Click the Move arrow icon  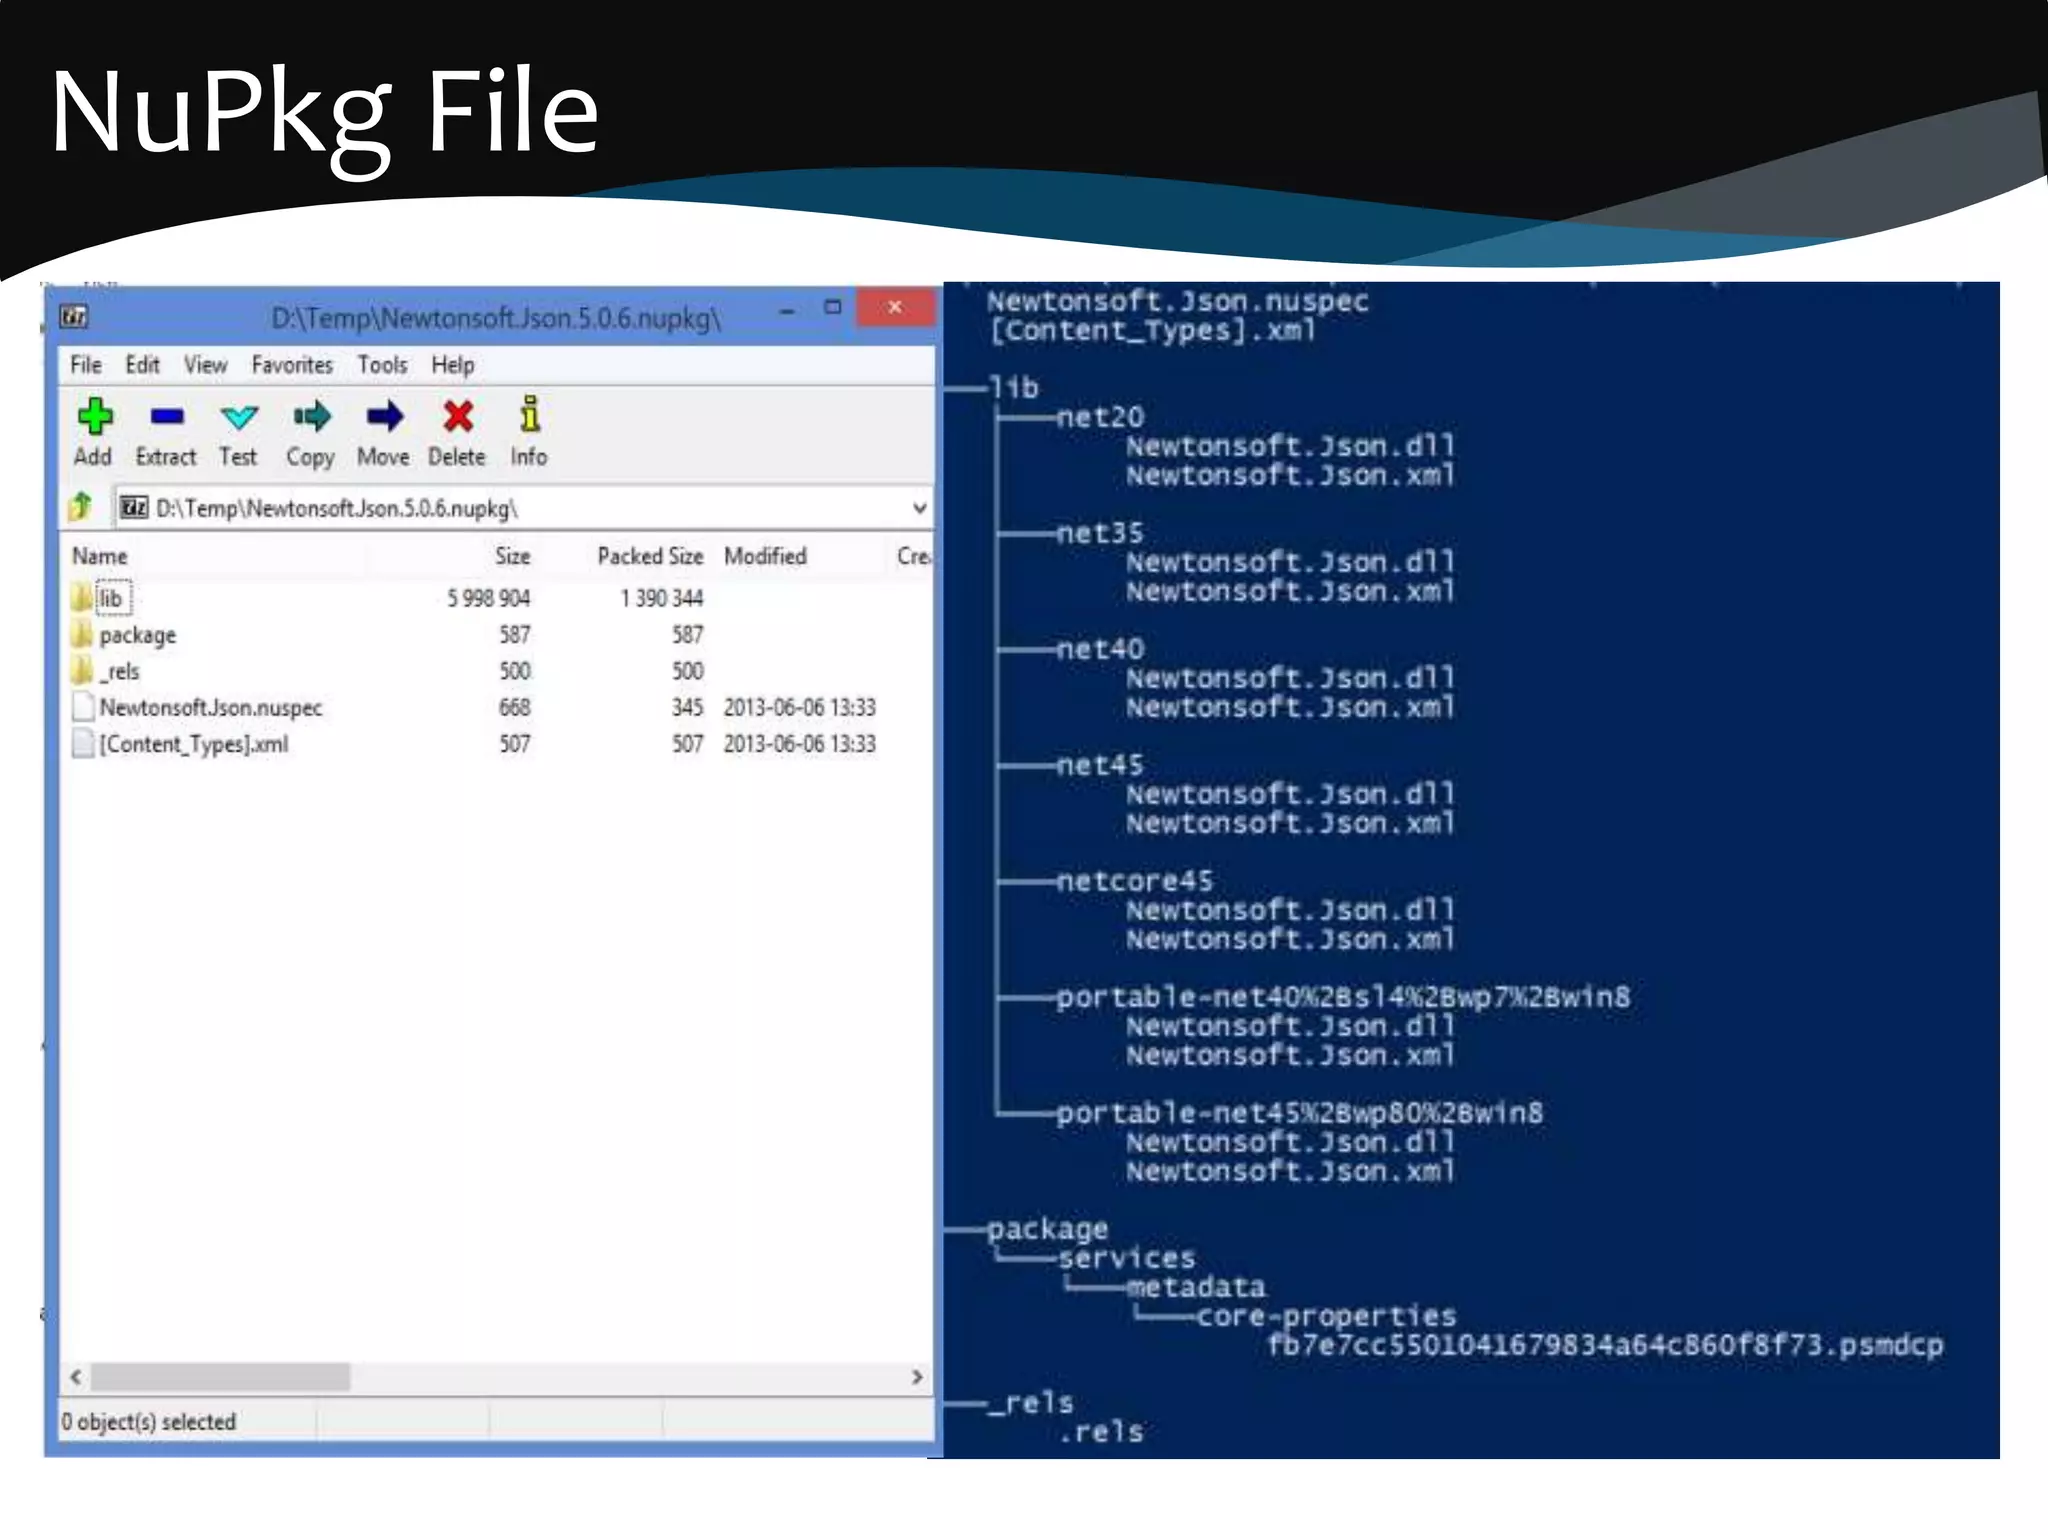pos(384,416)
